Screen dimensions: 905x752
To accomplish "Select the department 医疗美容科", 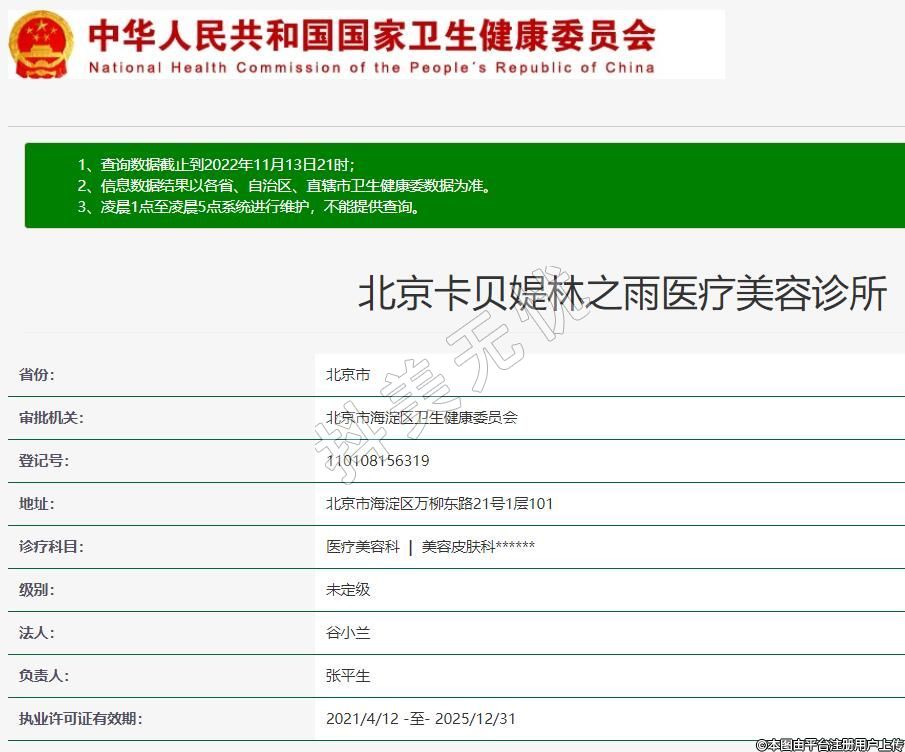I will (x=362, y=547).
